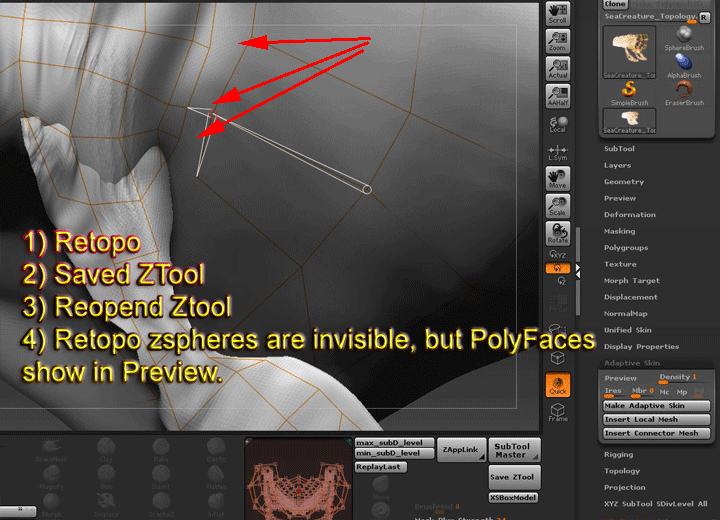
Task: Open the Displacement section
Action: 630,297
